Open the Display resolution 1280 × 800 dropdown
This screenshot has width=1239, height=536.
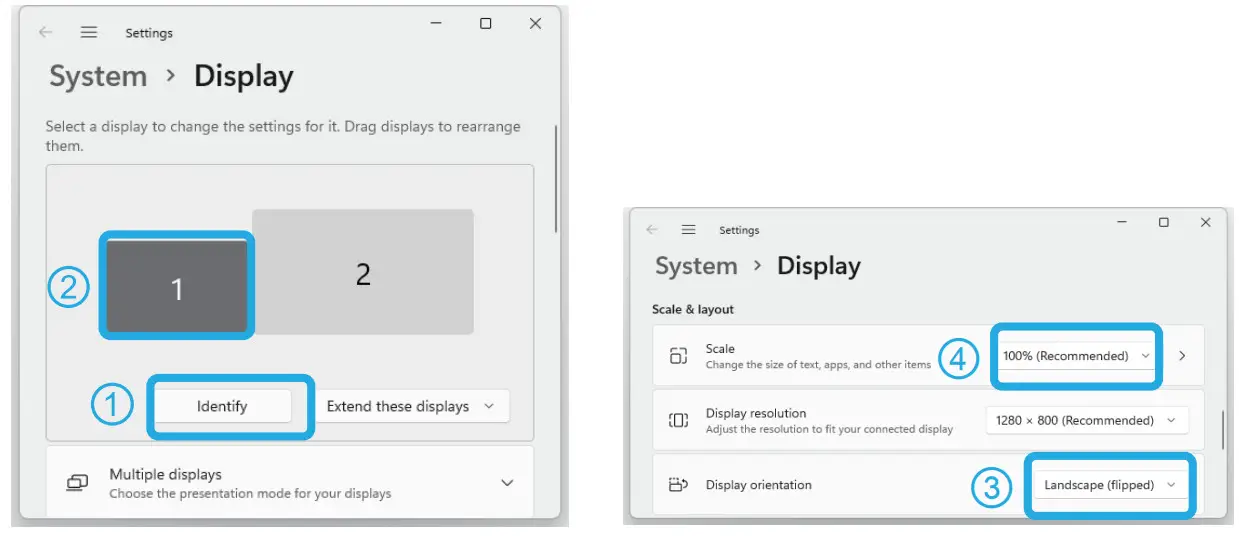pos(1087,420)
